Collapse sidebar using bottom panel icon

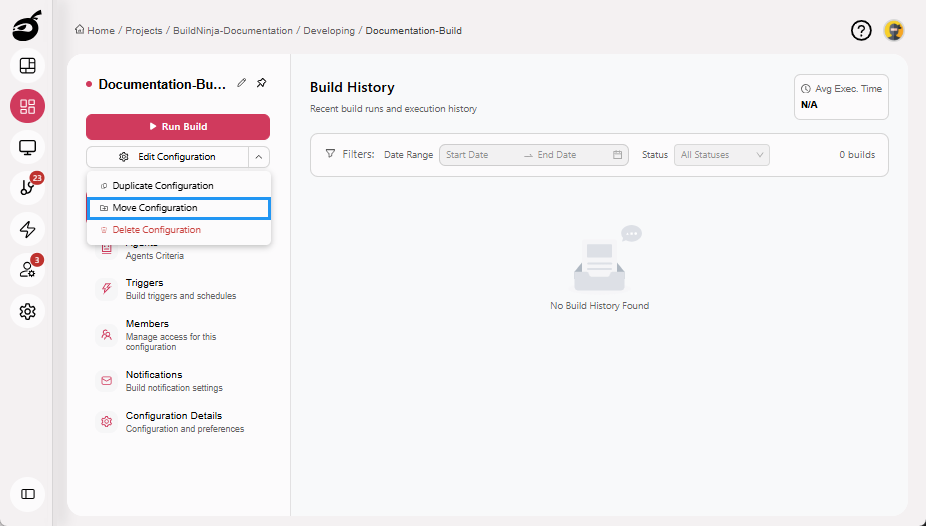tap(28, 494)
